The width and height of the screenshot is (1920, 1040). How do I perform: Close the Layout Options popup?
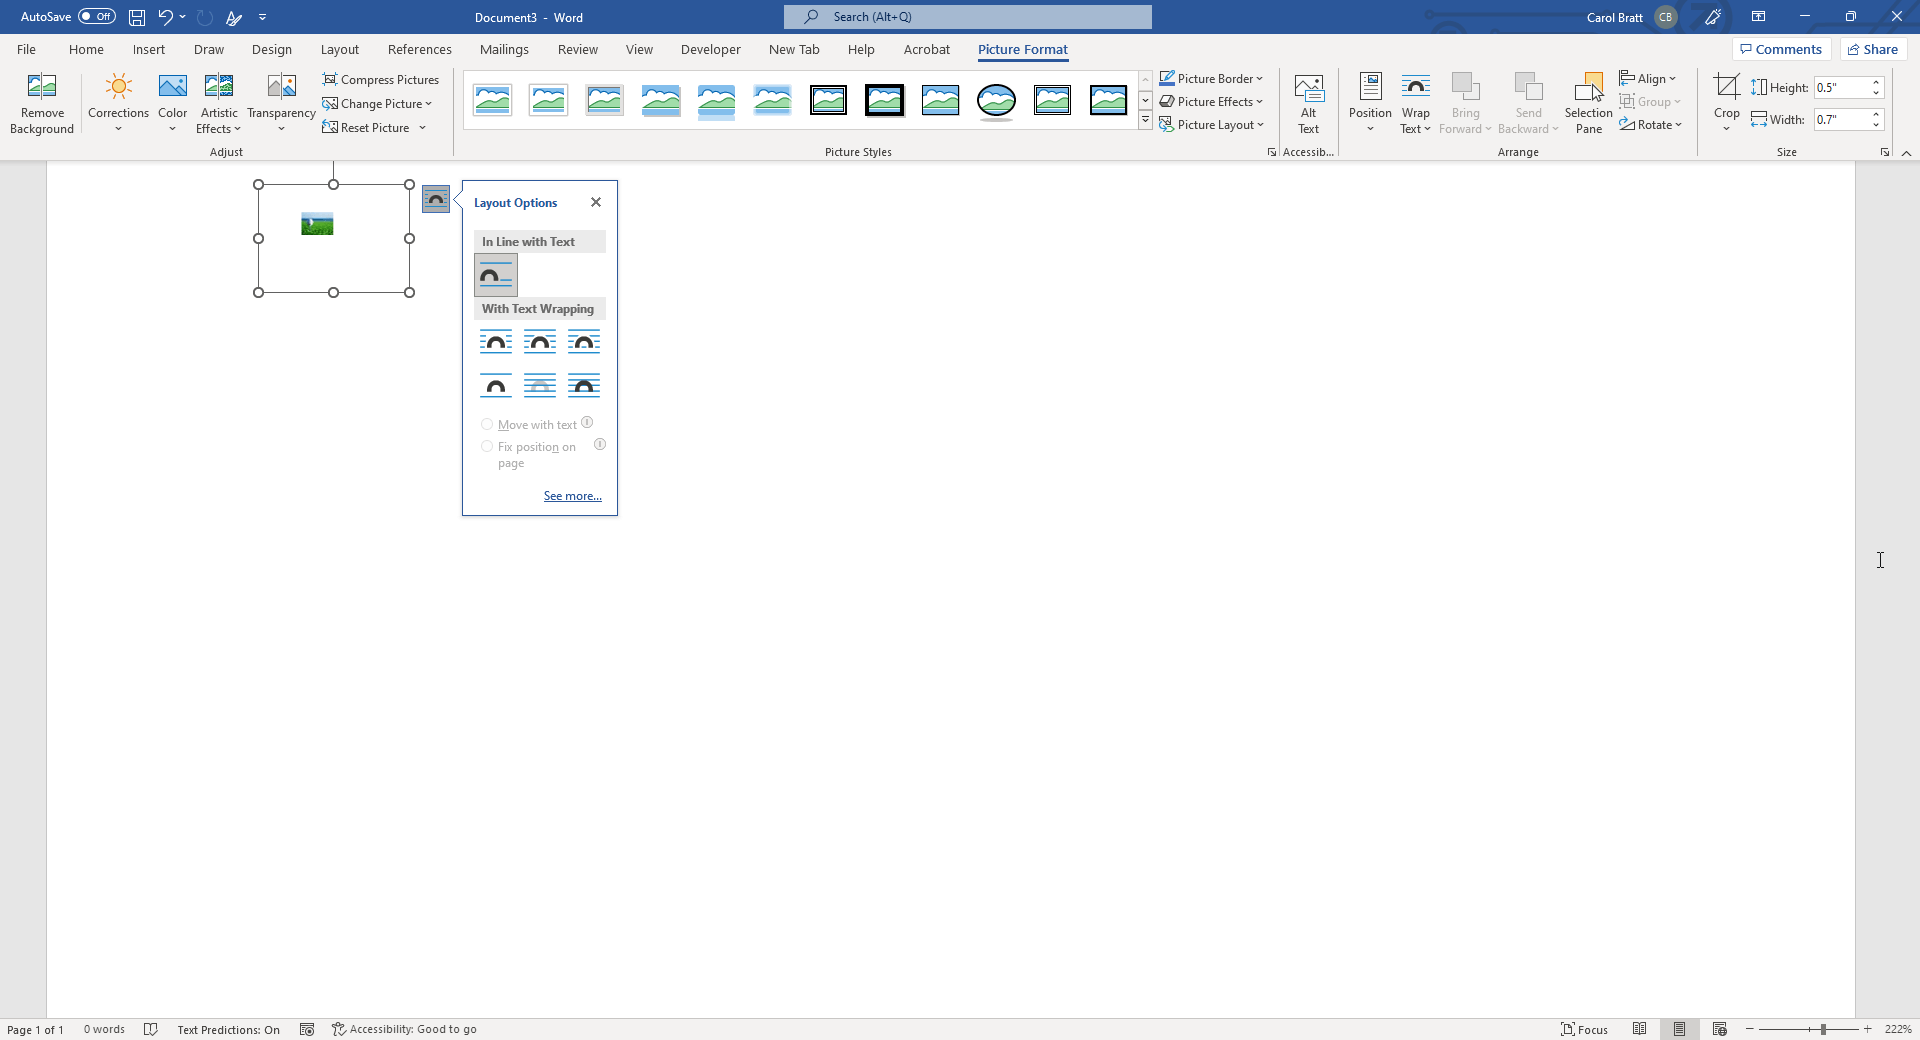(596, 202)
